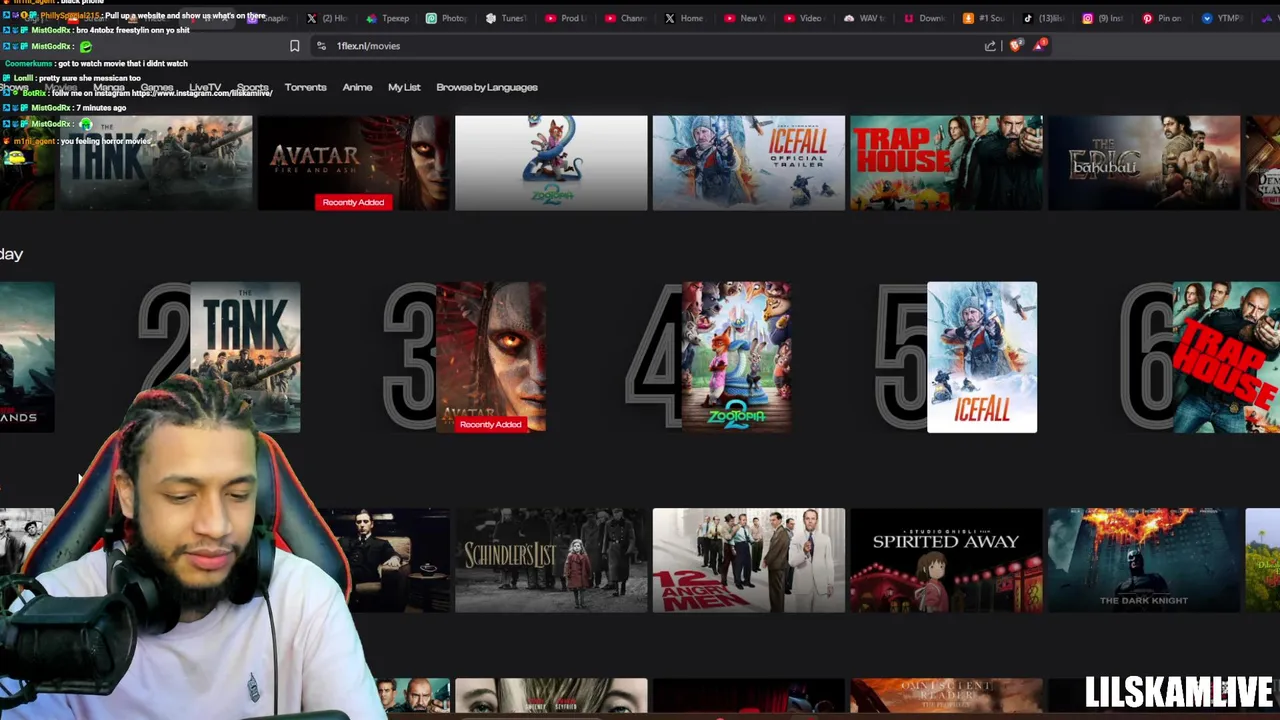Open the Channel YouTube browser tab

(626, 18)
